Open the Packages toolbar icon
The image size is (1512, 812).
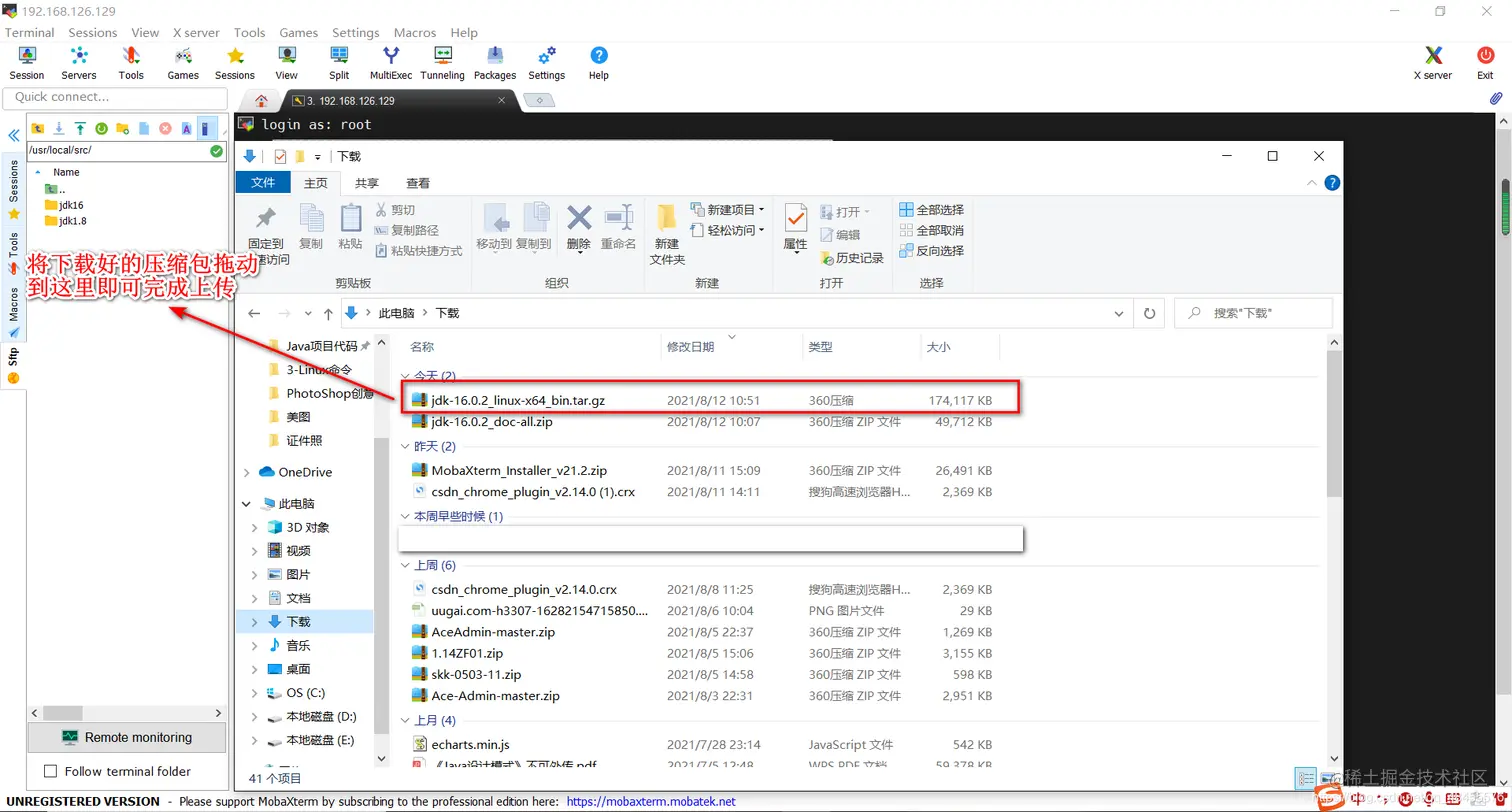tap(495, 63)
